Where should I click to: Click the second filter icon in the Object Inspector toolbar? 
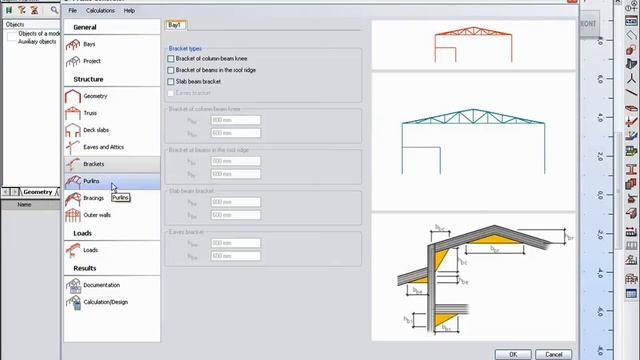22,10
